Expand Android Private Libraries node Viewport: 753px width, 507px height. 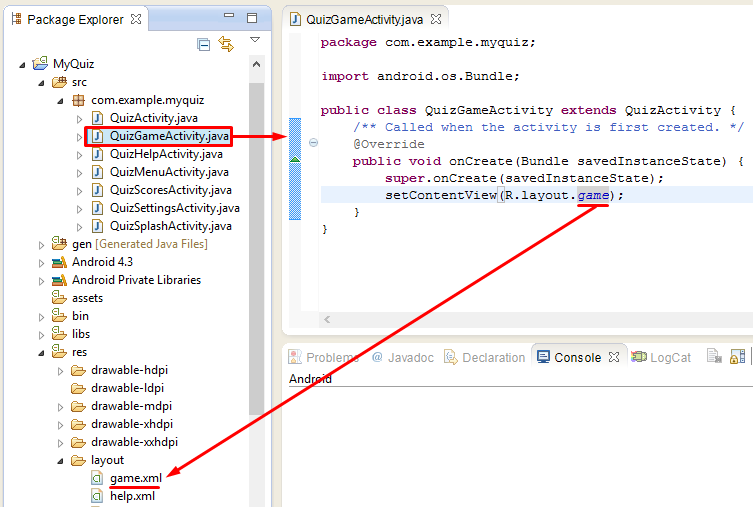point(41,281)
